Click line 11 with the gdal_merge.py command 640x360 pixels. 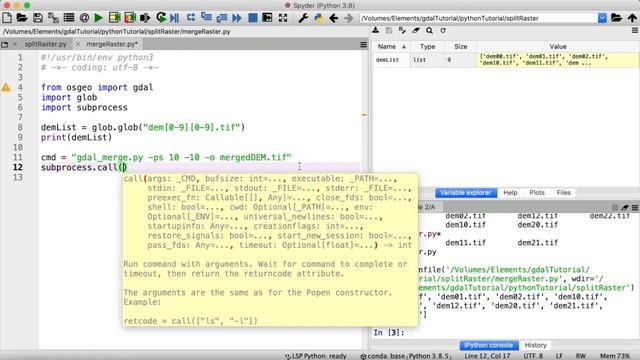pos(166,157)
